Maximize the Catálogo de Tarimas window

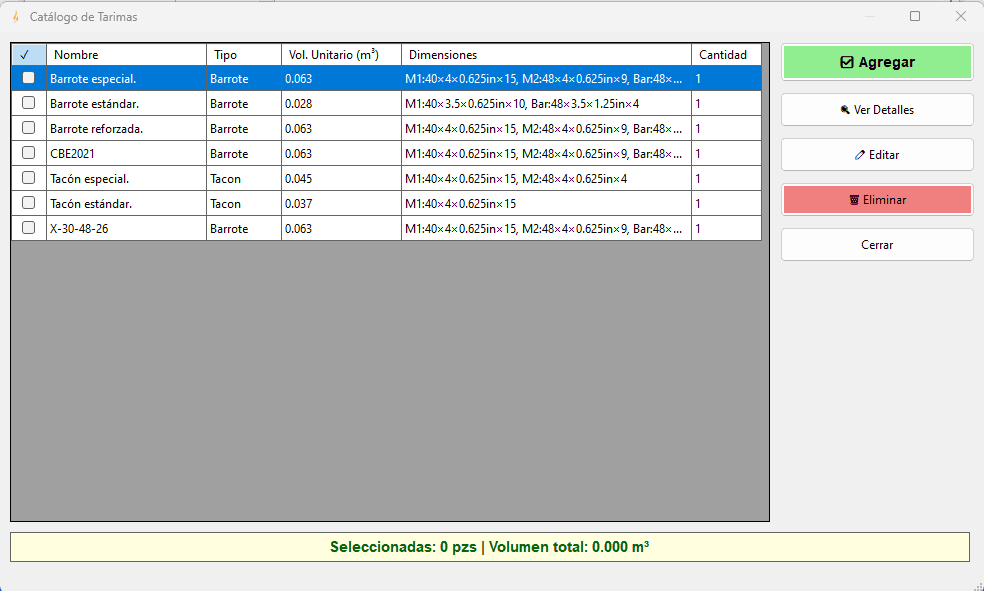coord(915,16)
